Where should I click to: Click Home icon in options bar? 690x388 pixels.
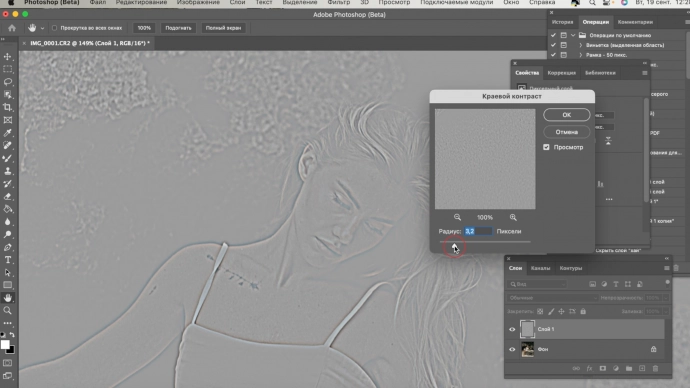[x=12, y=28]
